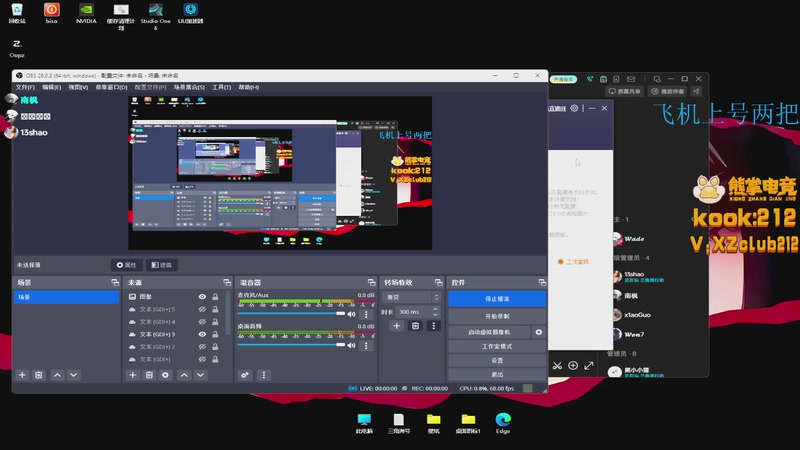Move the scene up with the arrow
This screenshot has width=800, height=450.
(57, 375)
